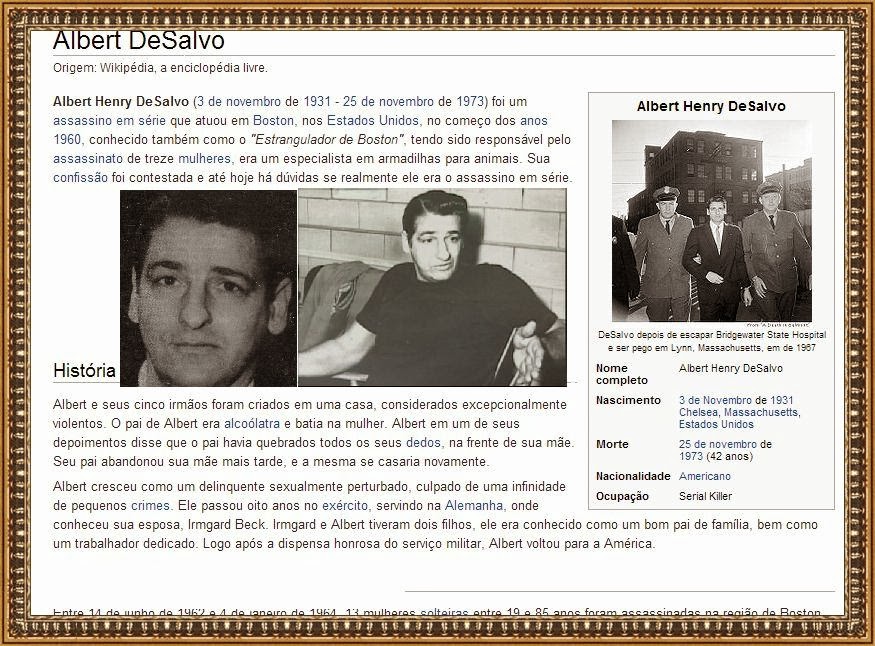Click the 'Serial Killer' occupation value

click(705, 496)
